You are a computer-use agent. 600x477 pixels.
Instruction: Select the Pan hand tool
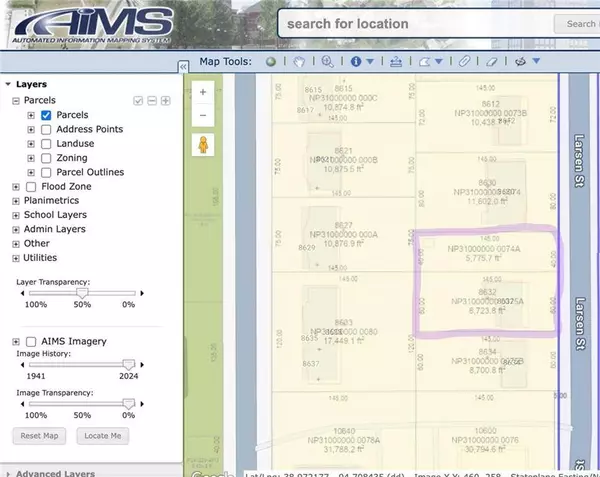click(298, 61)
